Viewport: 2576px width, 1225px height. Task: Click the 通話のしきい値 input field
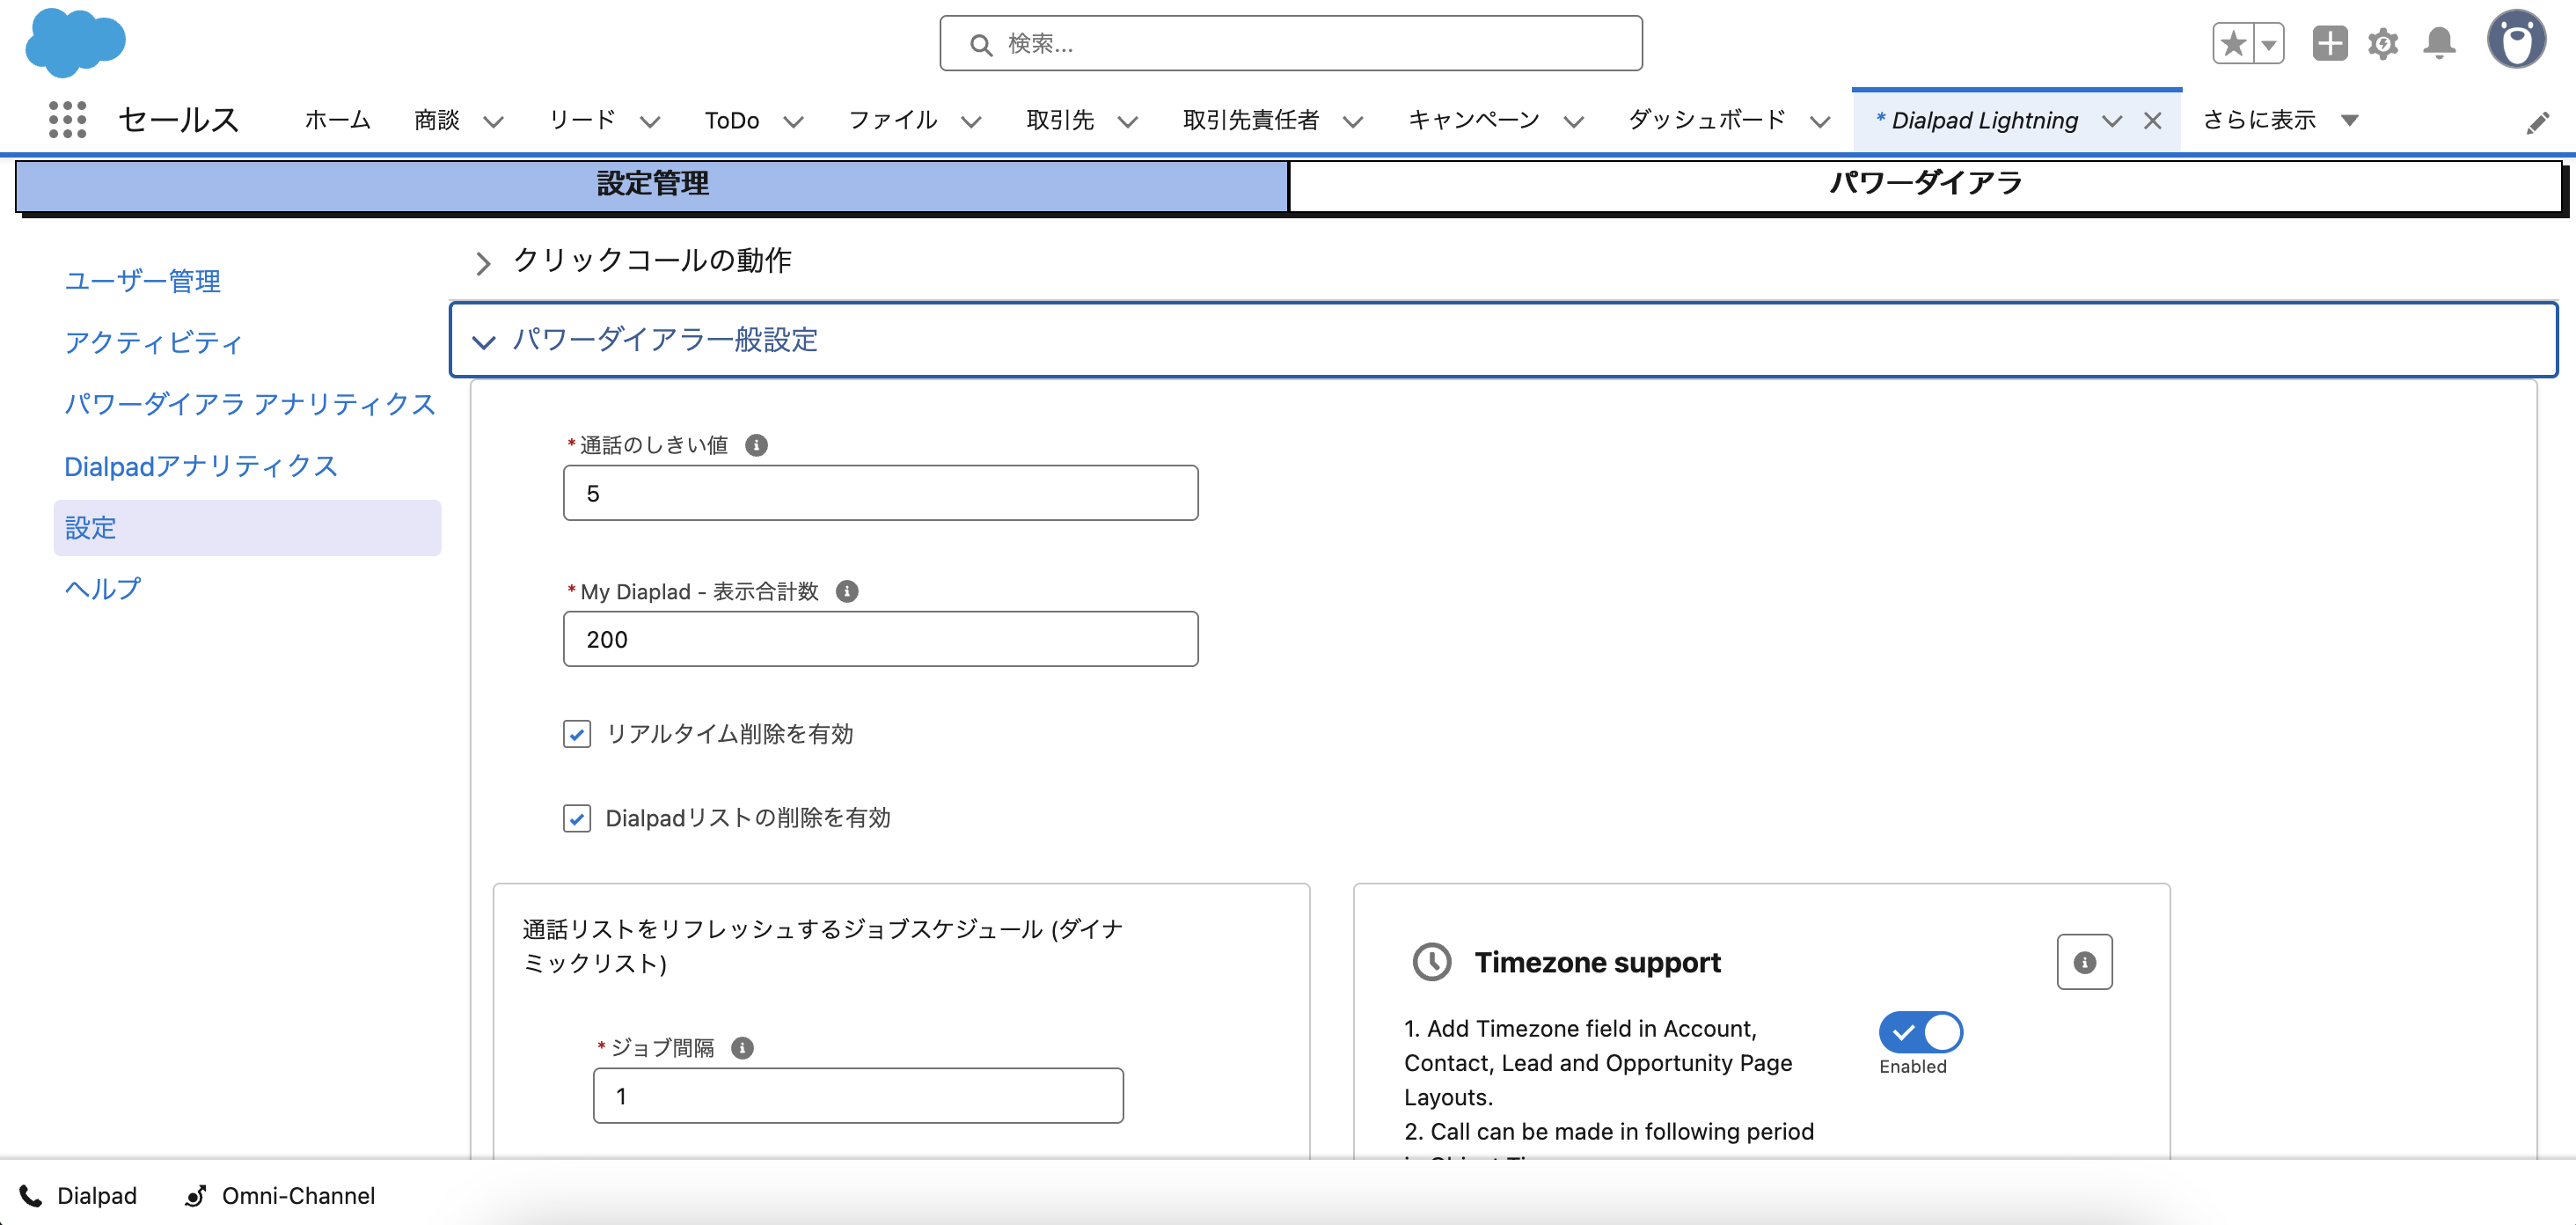tap(880, 493)
